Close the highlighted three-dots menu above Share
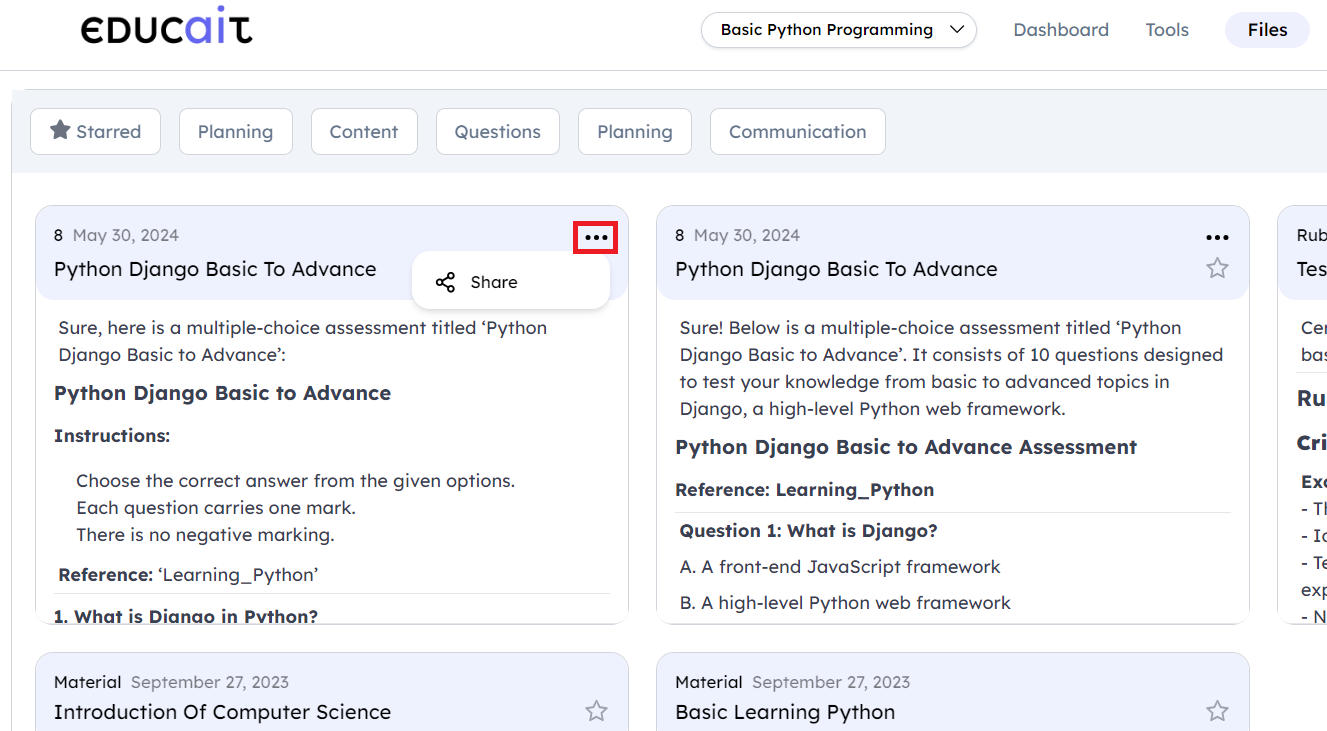This screenshot has height=731, width=1327. [596, 237]
